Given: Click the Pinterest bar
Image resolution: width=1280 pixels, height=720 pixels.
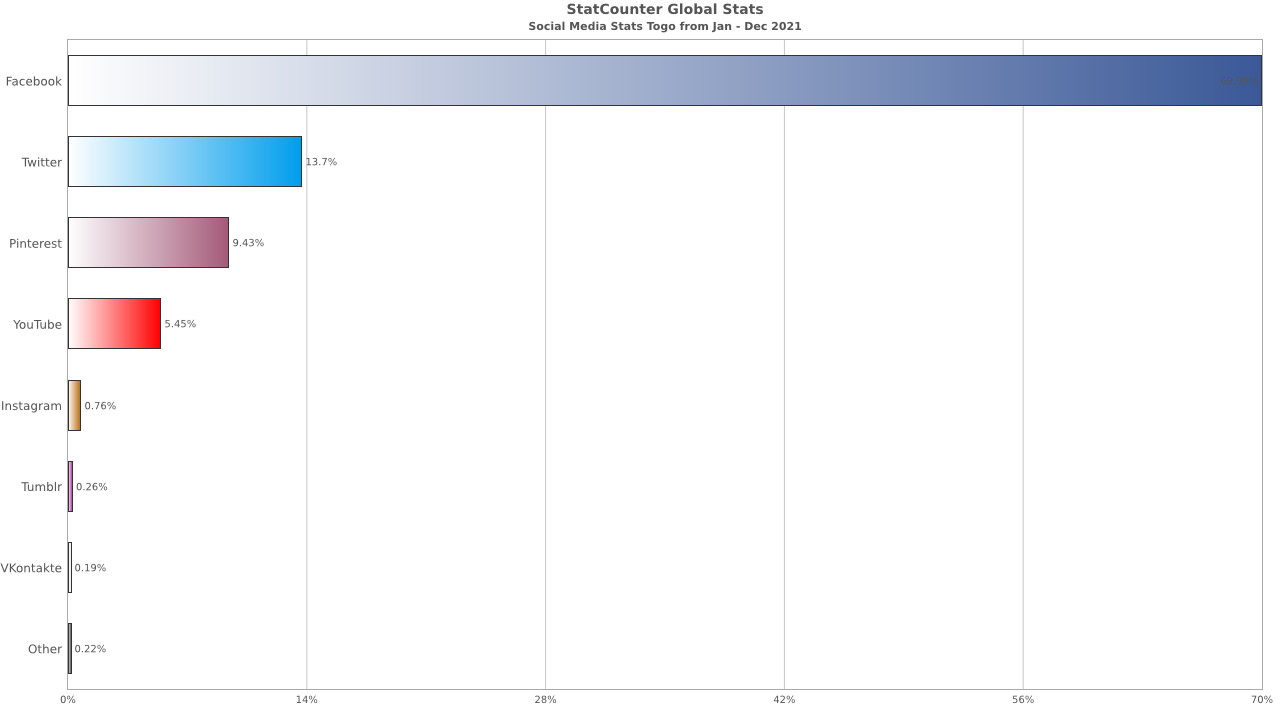Looking at the screenshot, I should [x=148, y=243].
